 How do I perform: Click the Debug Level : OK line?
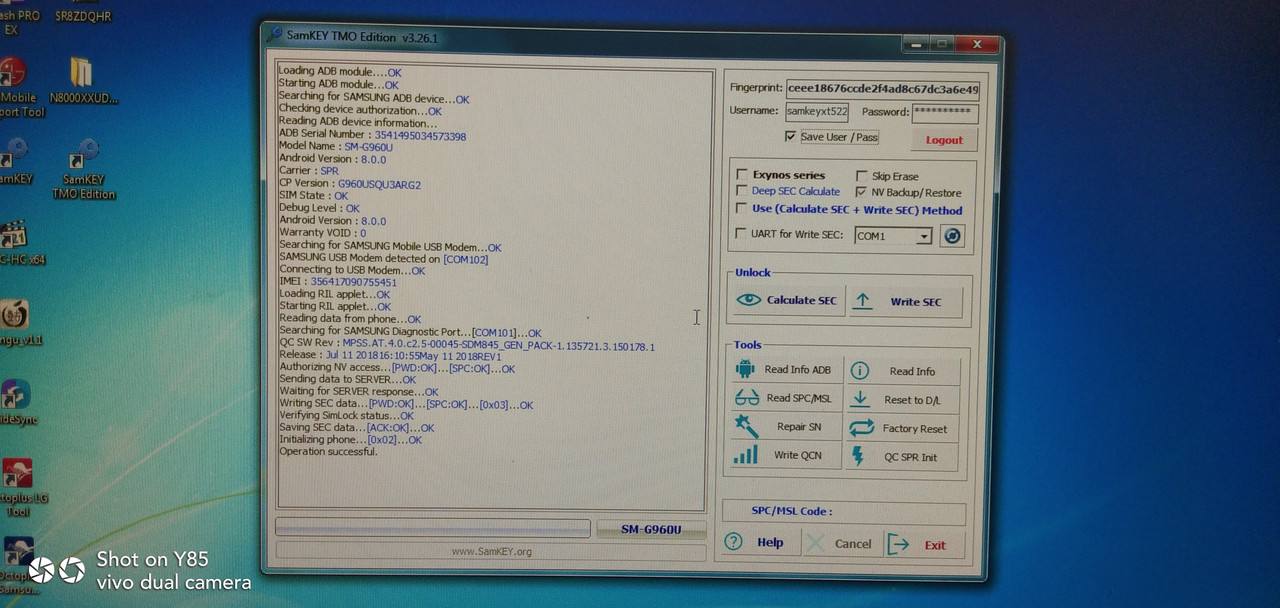point(319,208)
